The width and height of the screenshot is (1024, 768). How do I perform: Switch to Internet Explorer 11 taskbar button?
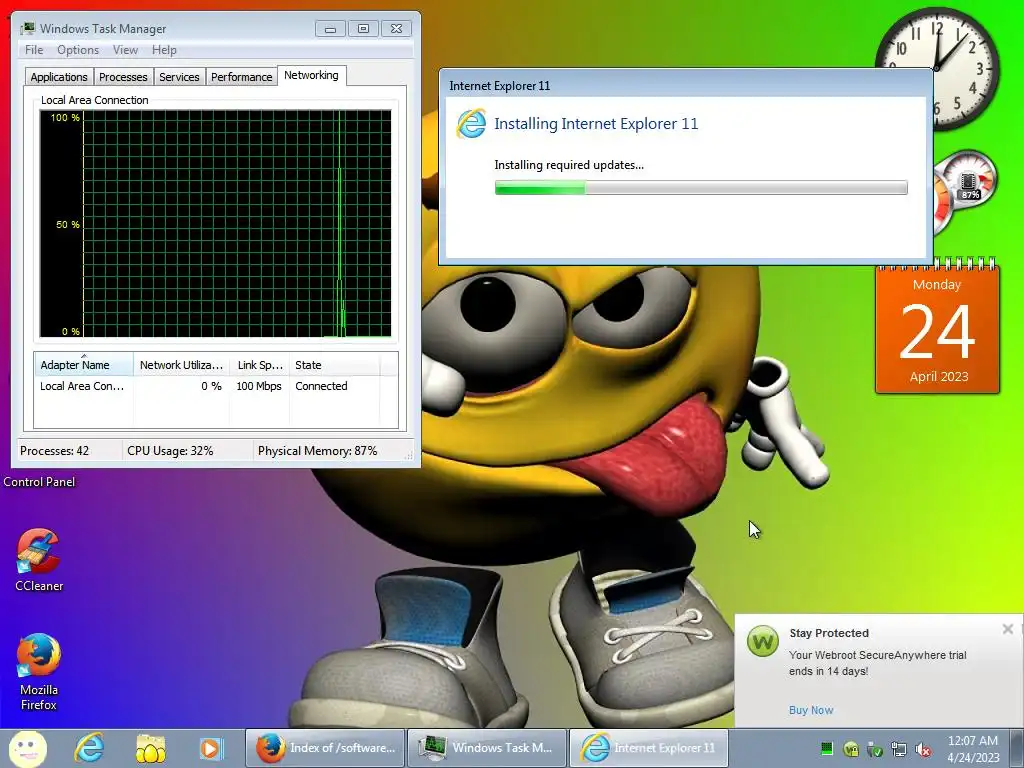tap(649, 748)
